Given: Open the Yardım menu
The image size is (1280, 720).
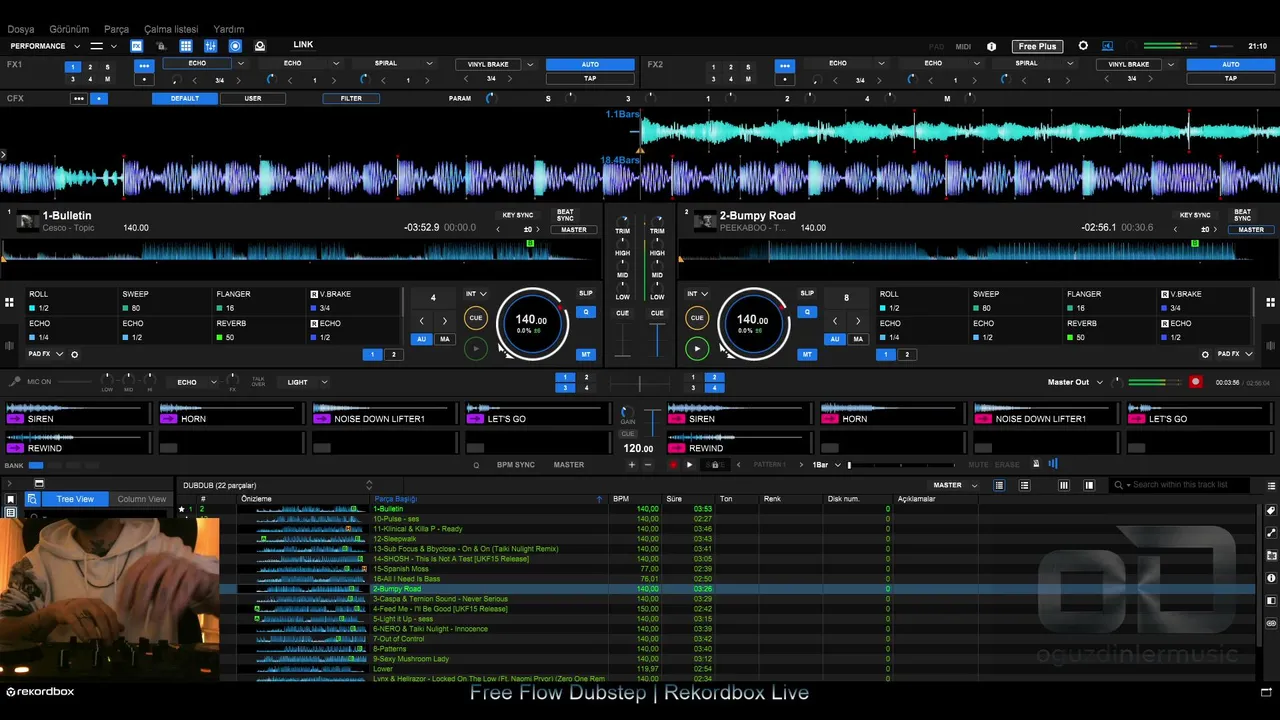Looking at the screenshot, I should point(229,29).
